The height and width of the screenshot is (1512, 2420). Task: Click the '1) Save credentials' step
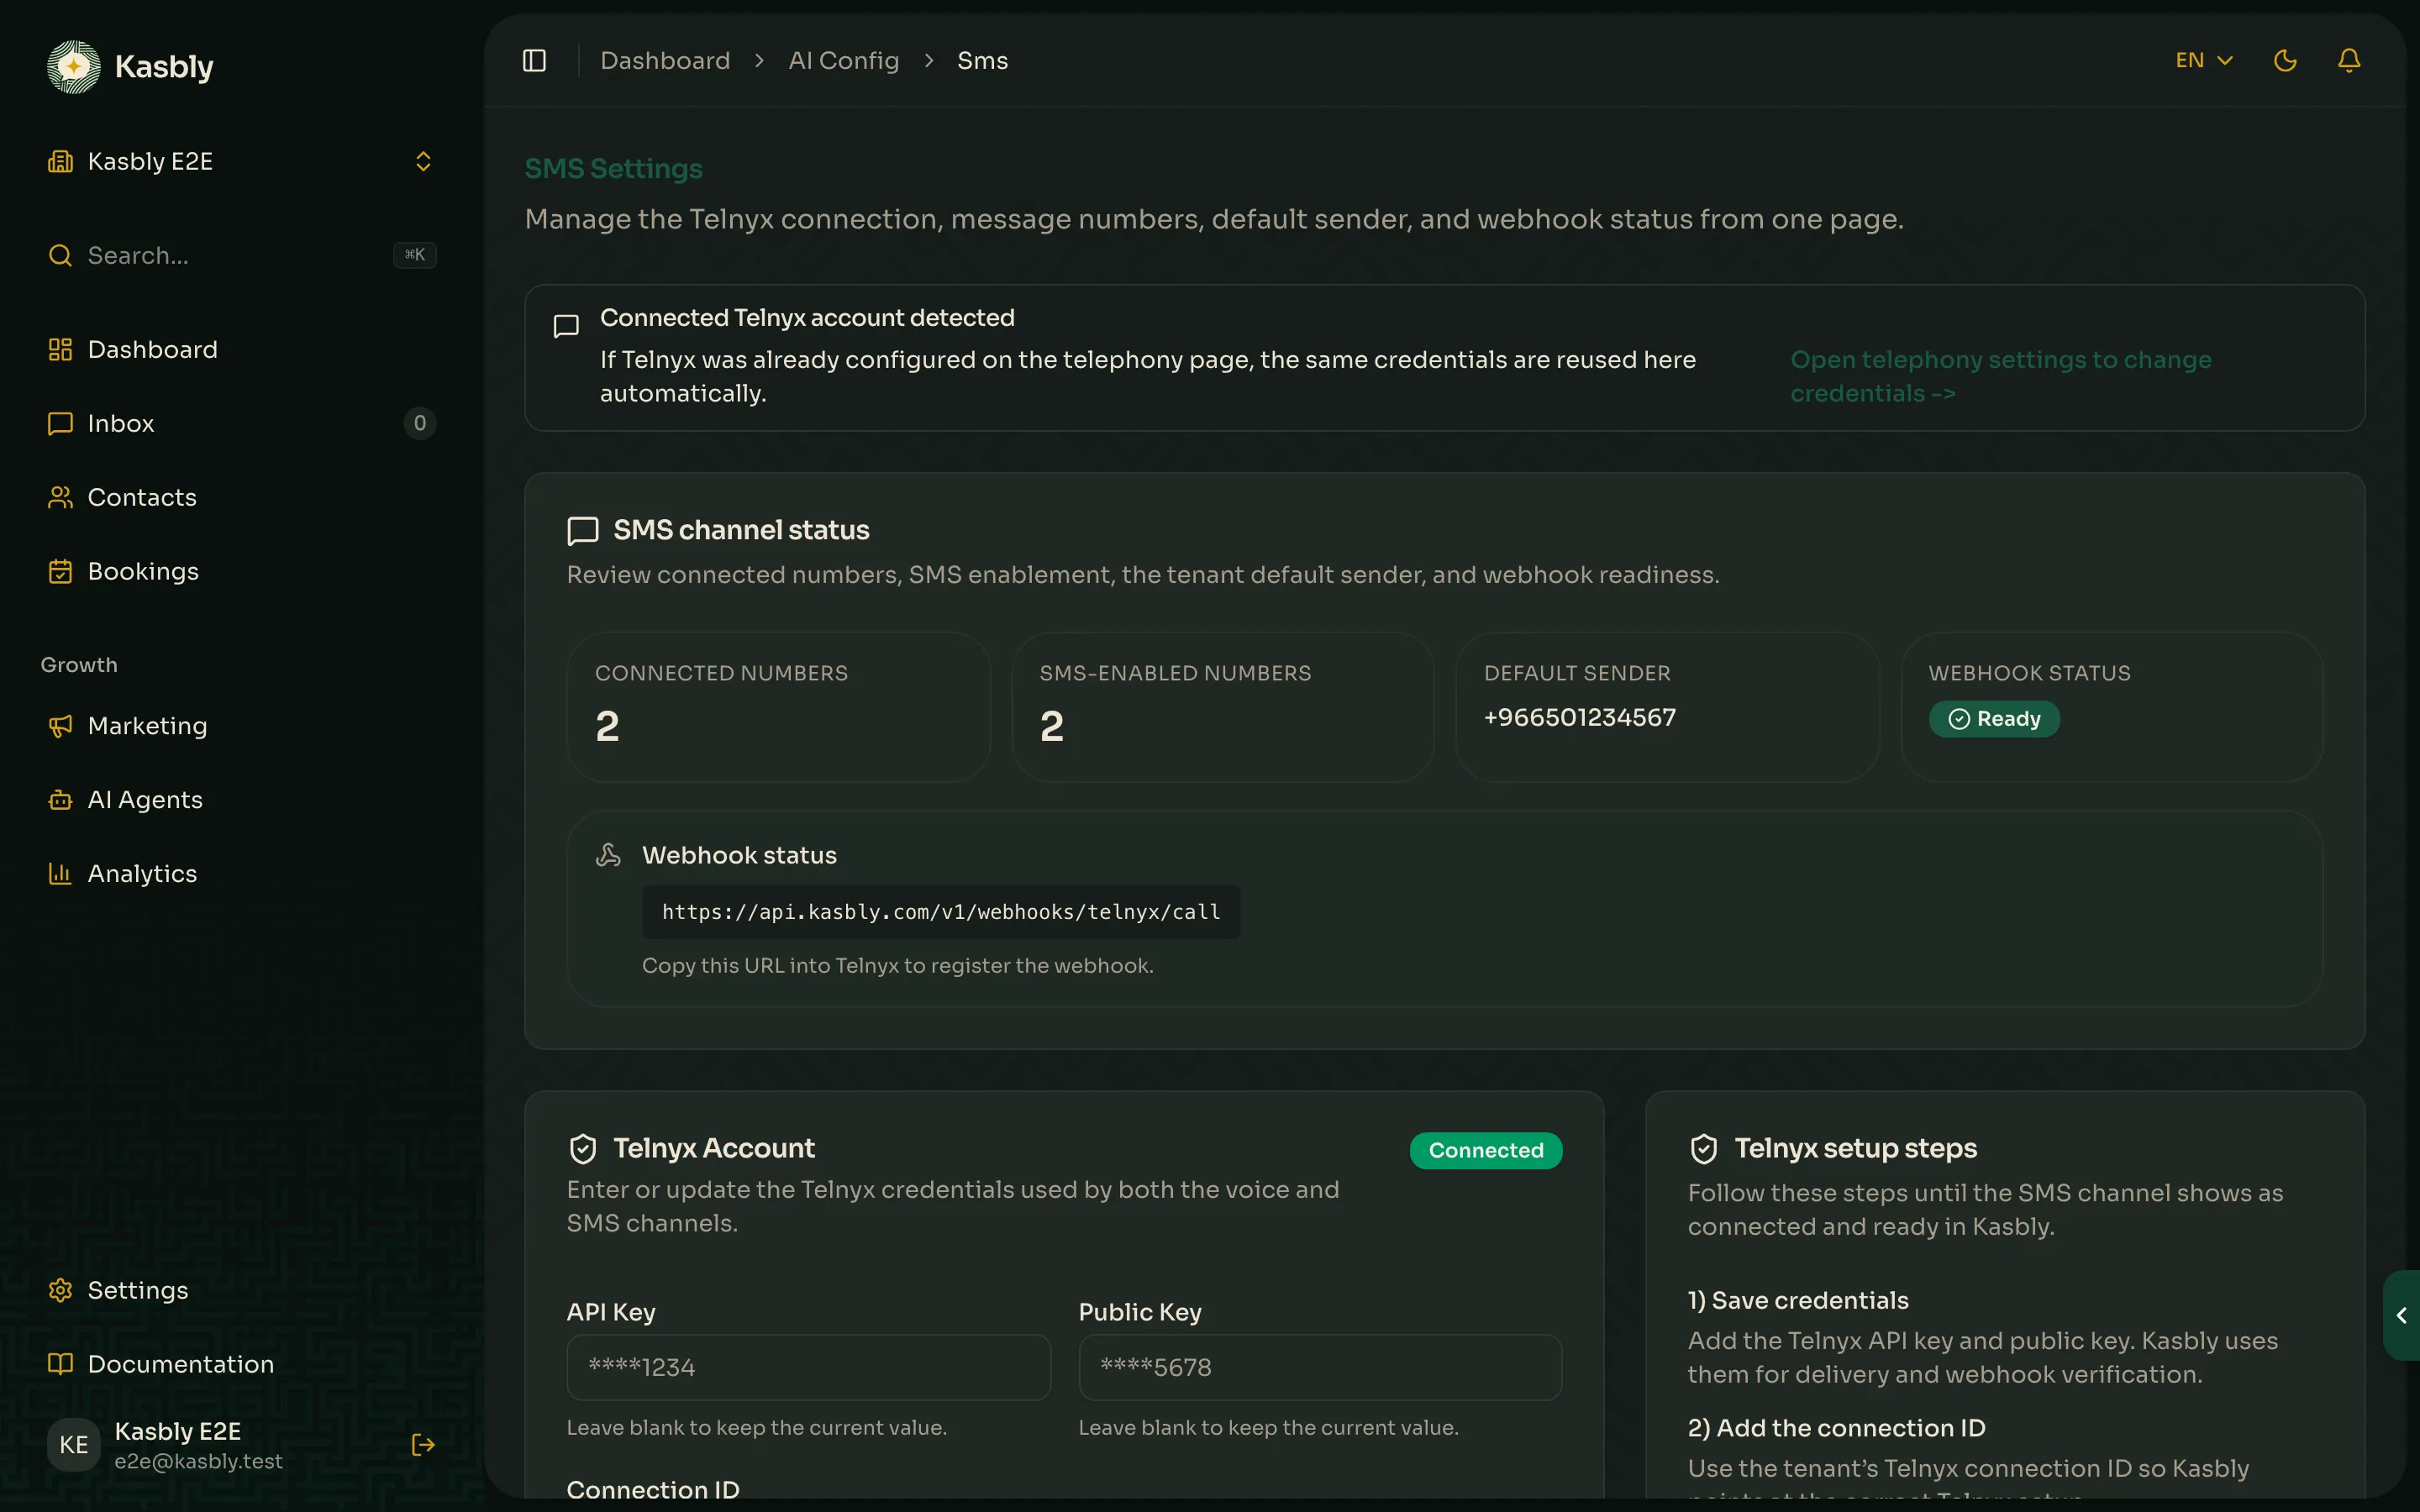click(1798, 1300)
